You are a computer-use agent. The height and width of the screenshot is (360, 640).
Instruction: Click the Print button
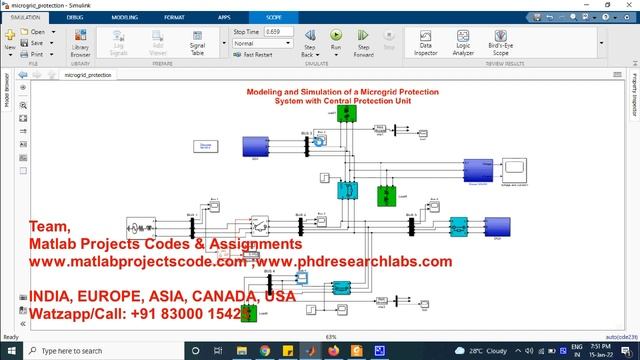[x=32, y=54]
